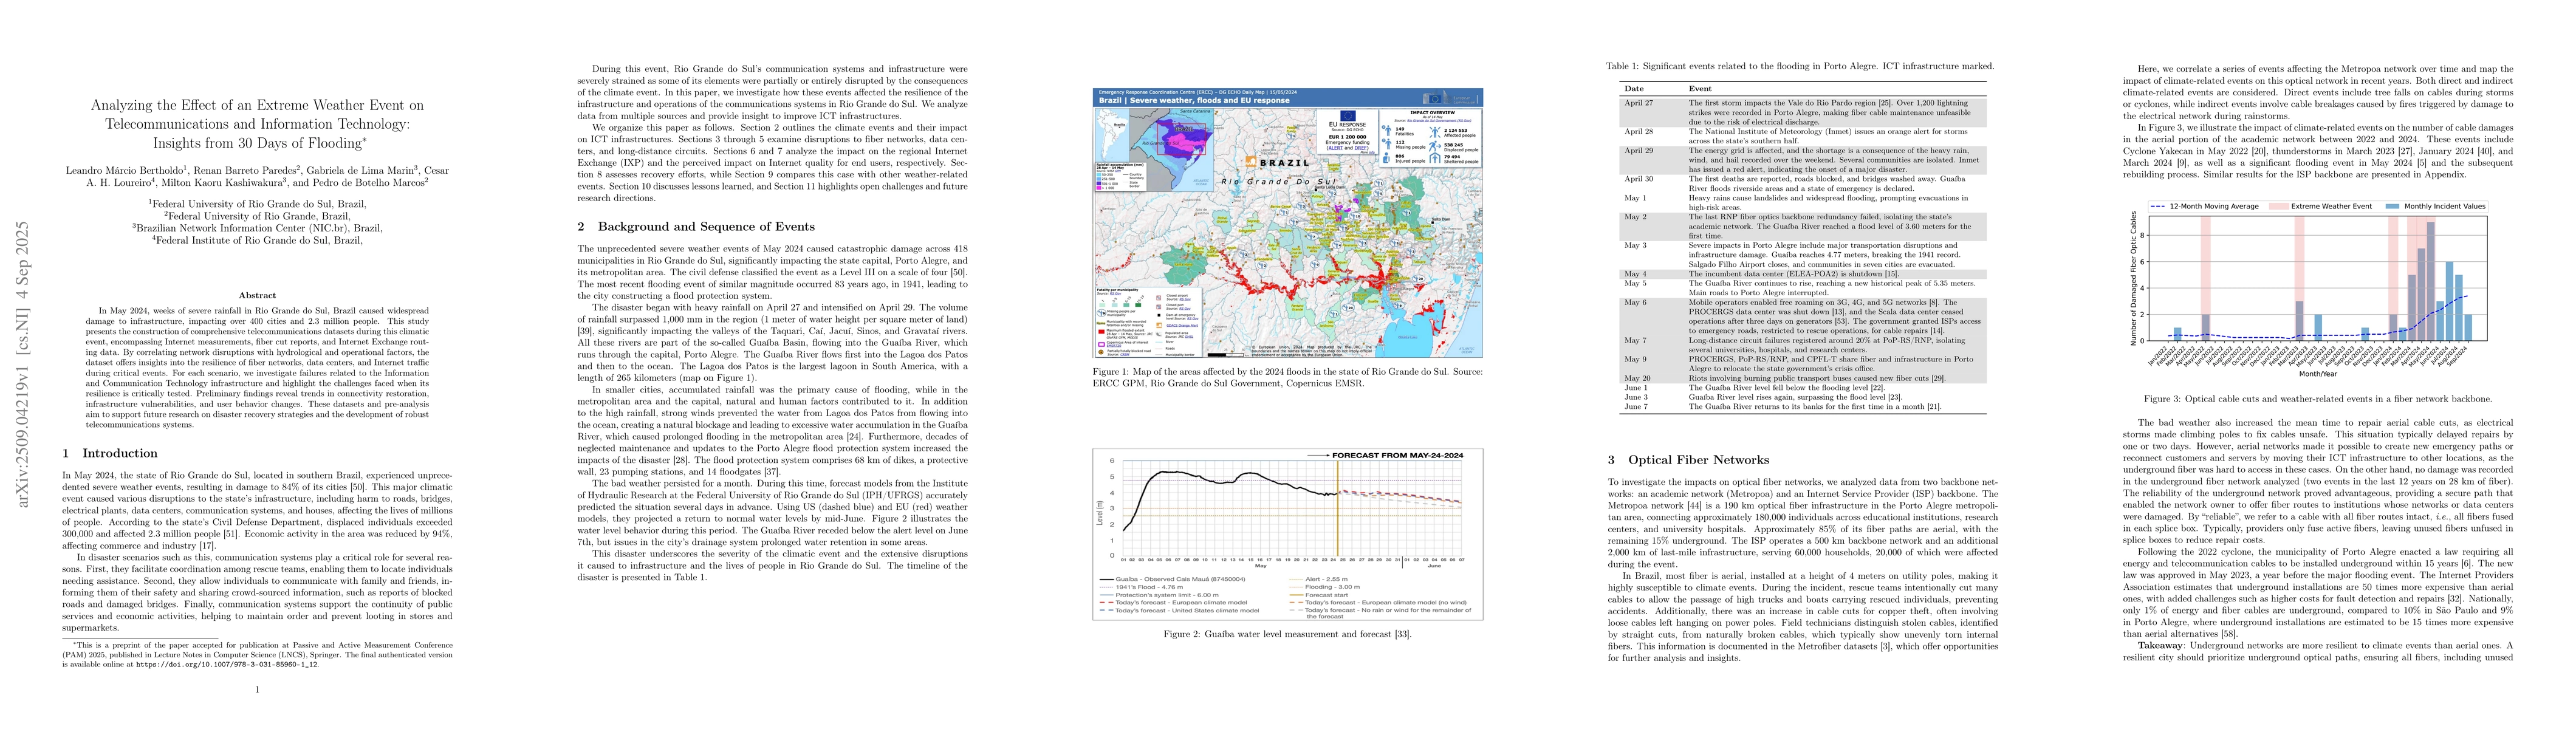
Task: Click the Figure 1 caption text
Action: pos(1288,377)
